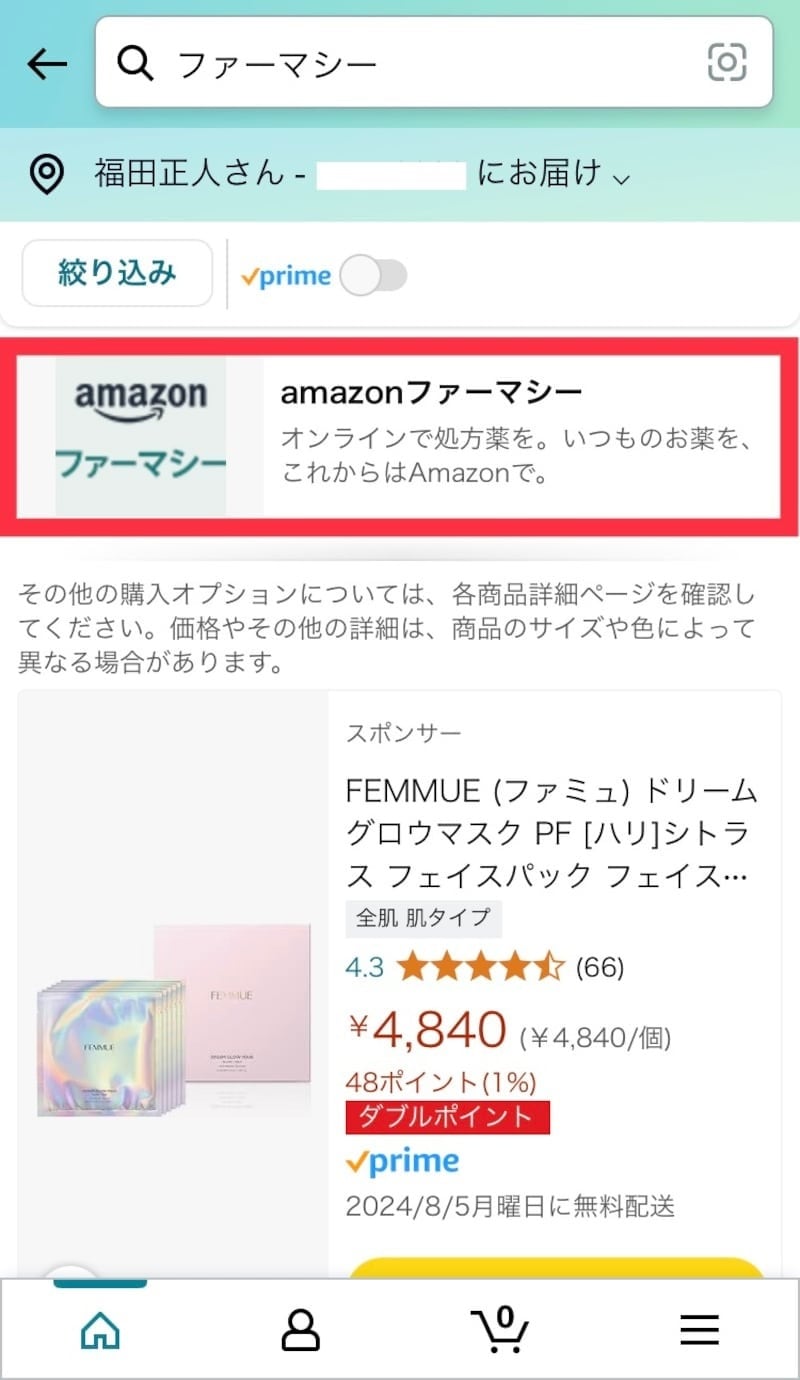Tap the ダブルポイント red label
Image resolution: width=800 pixels, height=1380 pixels.
[x=447, y=1117]
